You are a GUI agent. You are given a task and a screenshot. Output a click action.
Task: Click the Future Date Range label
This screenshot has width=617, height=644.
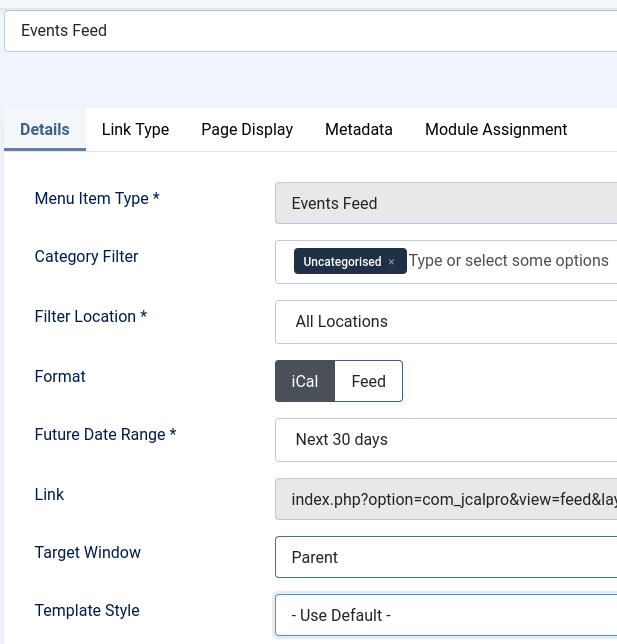[106, 435]
